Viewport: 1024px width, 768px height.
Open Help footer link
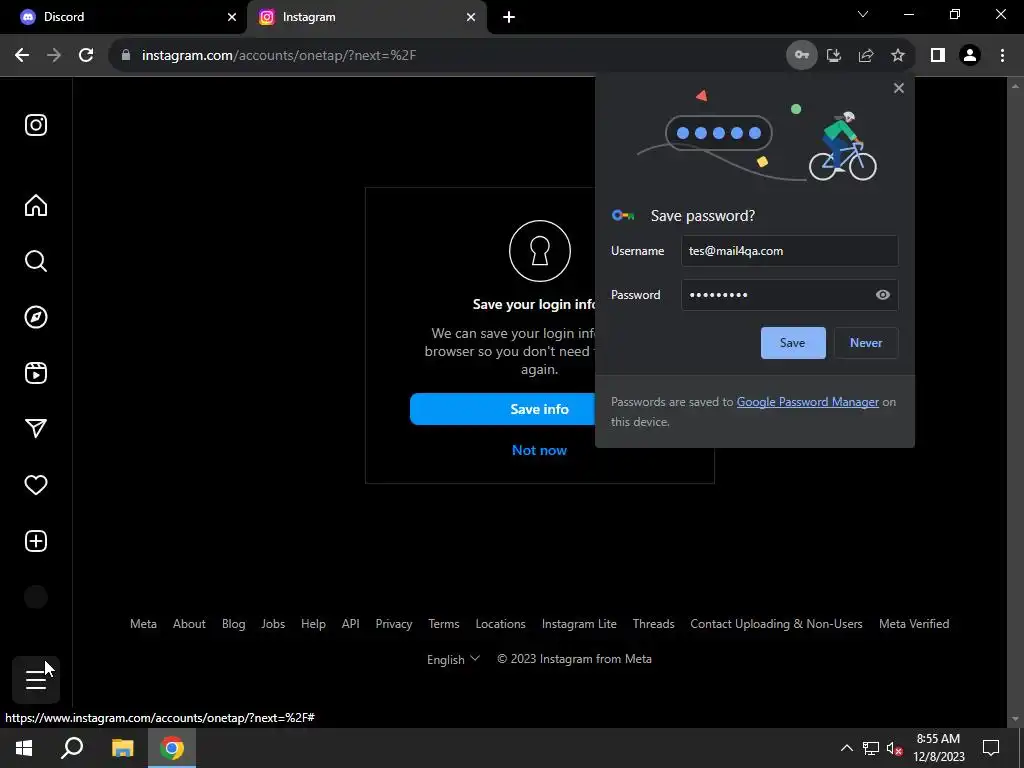click(x=313, y=624)
